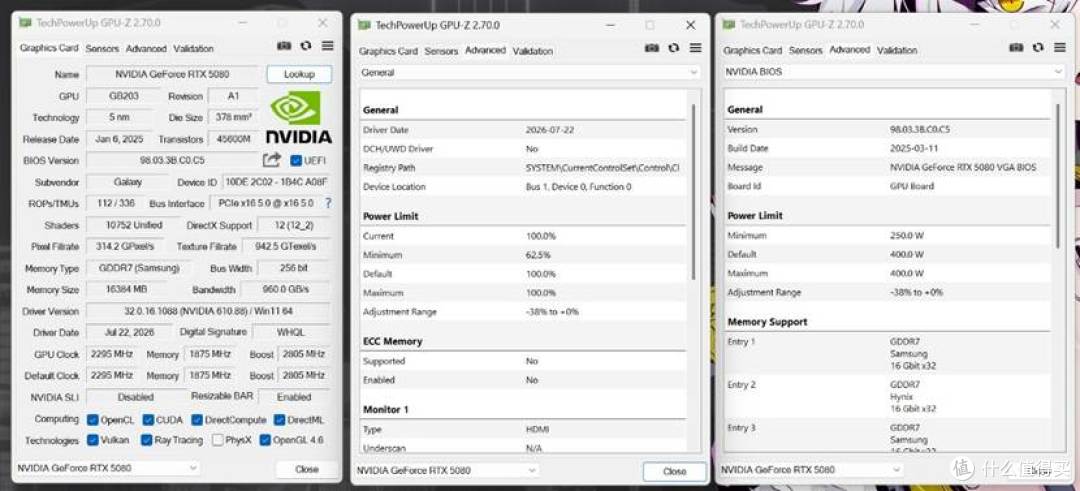Screen dimensions: 1080x491
Task: Open GPU selector dropdown in left window
Action: coord(107,468)
